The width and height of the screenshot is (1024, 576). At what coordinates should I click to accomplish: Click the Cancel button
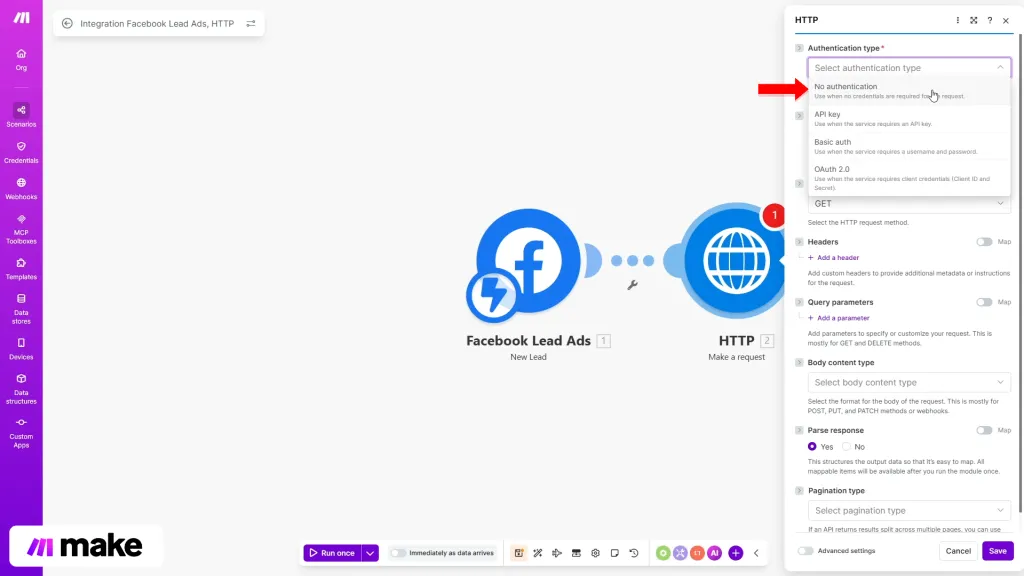click(x=958, y=551)
